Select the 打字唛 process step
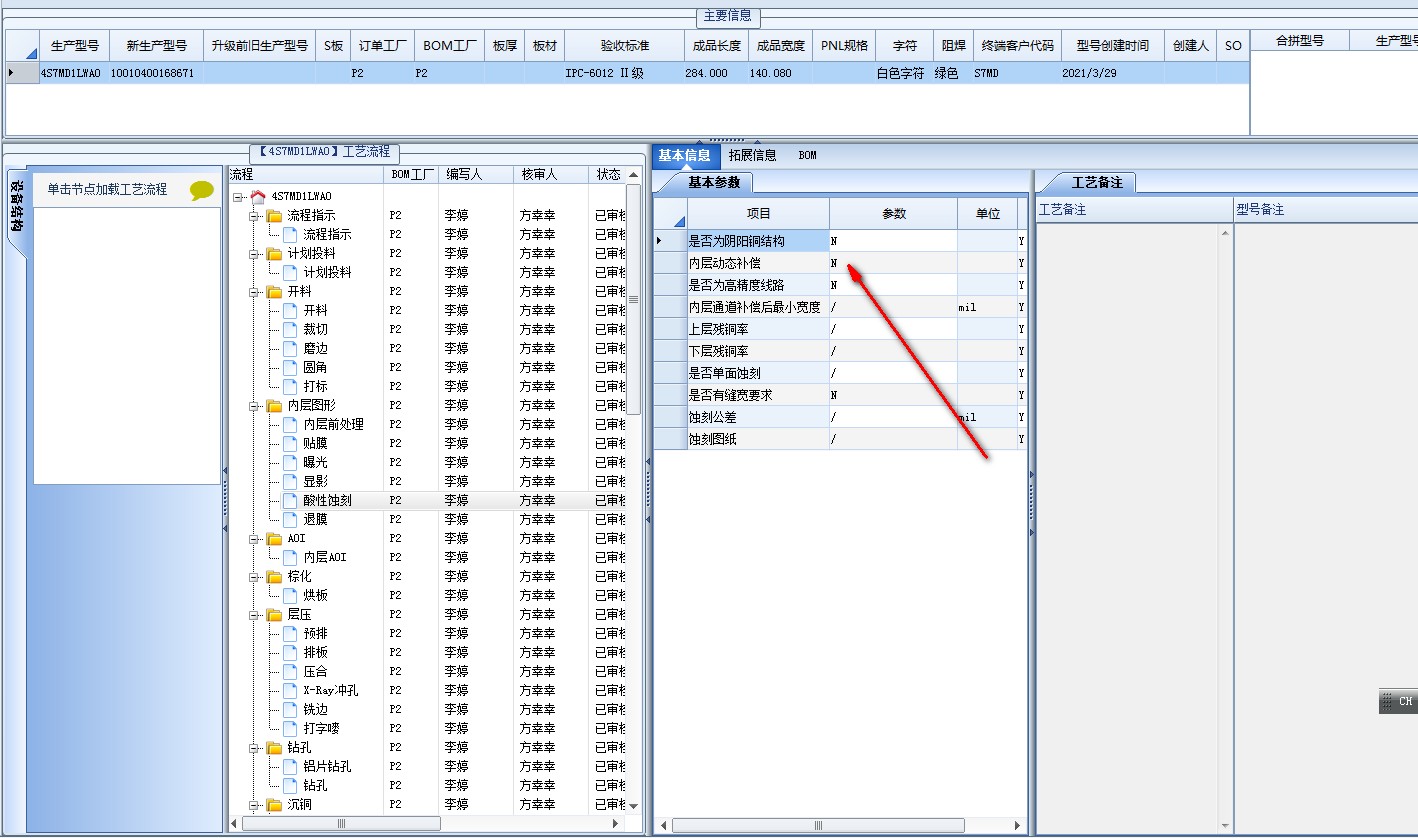The width and height of the screenshot is (1418, 838). pos(322,728)
